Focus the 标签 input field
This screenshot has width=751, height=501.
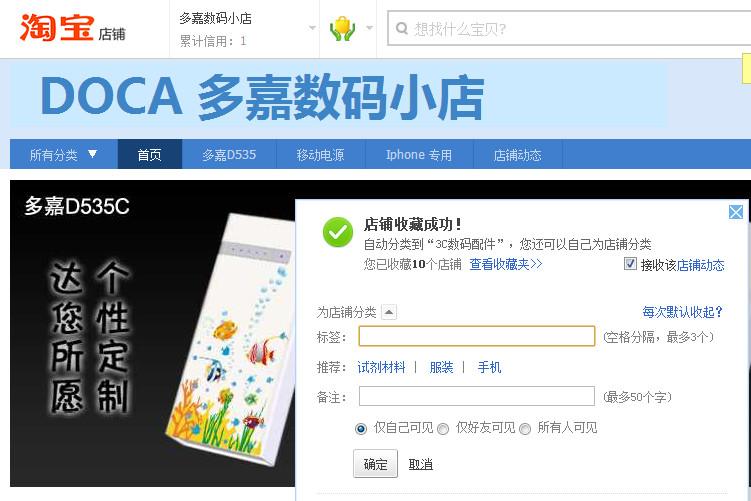point(477,336)
